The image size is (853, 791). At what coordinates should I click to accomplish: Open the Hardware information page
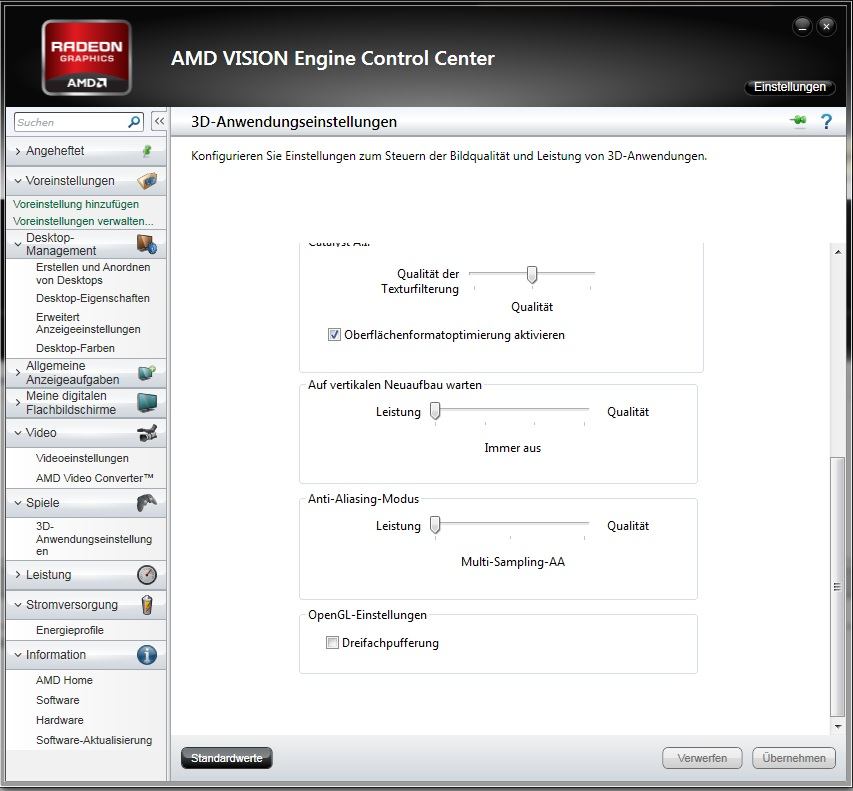click(x=60, y=720)
